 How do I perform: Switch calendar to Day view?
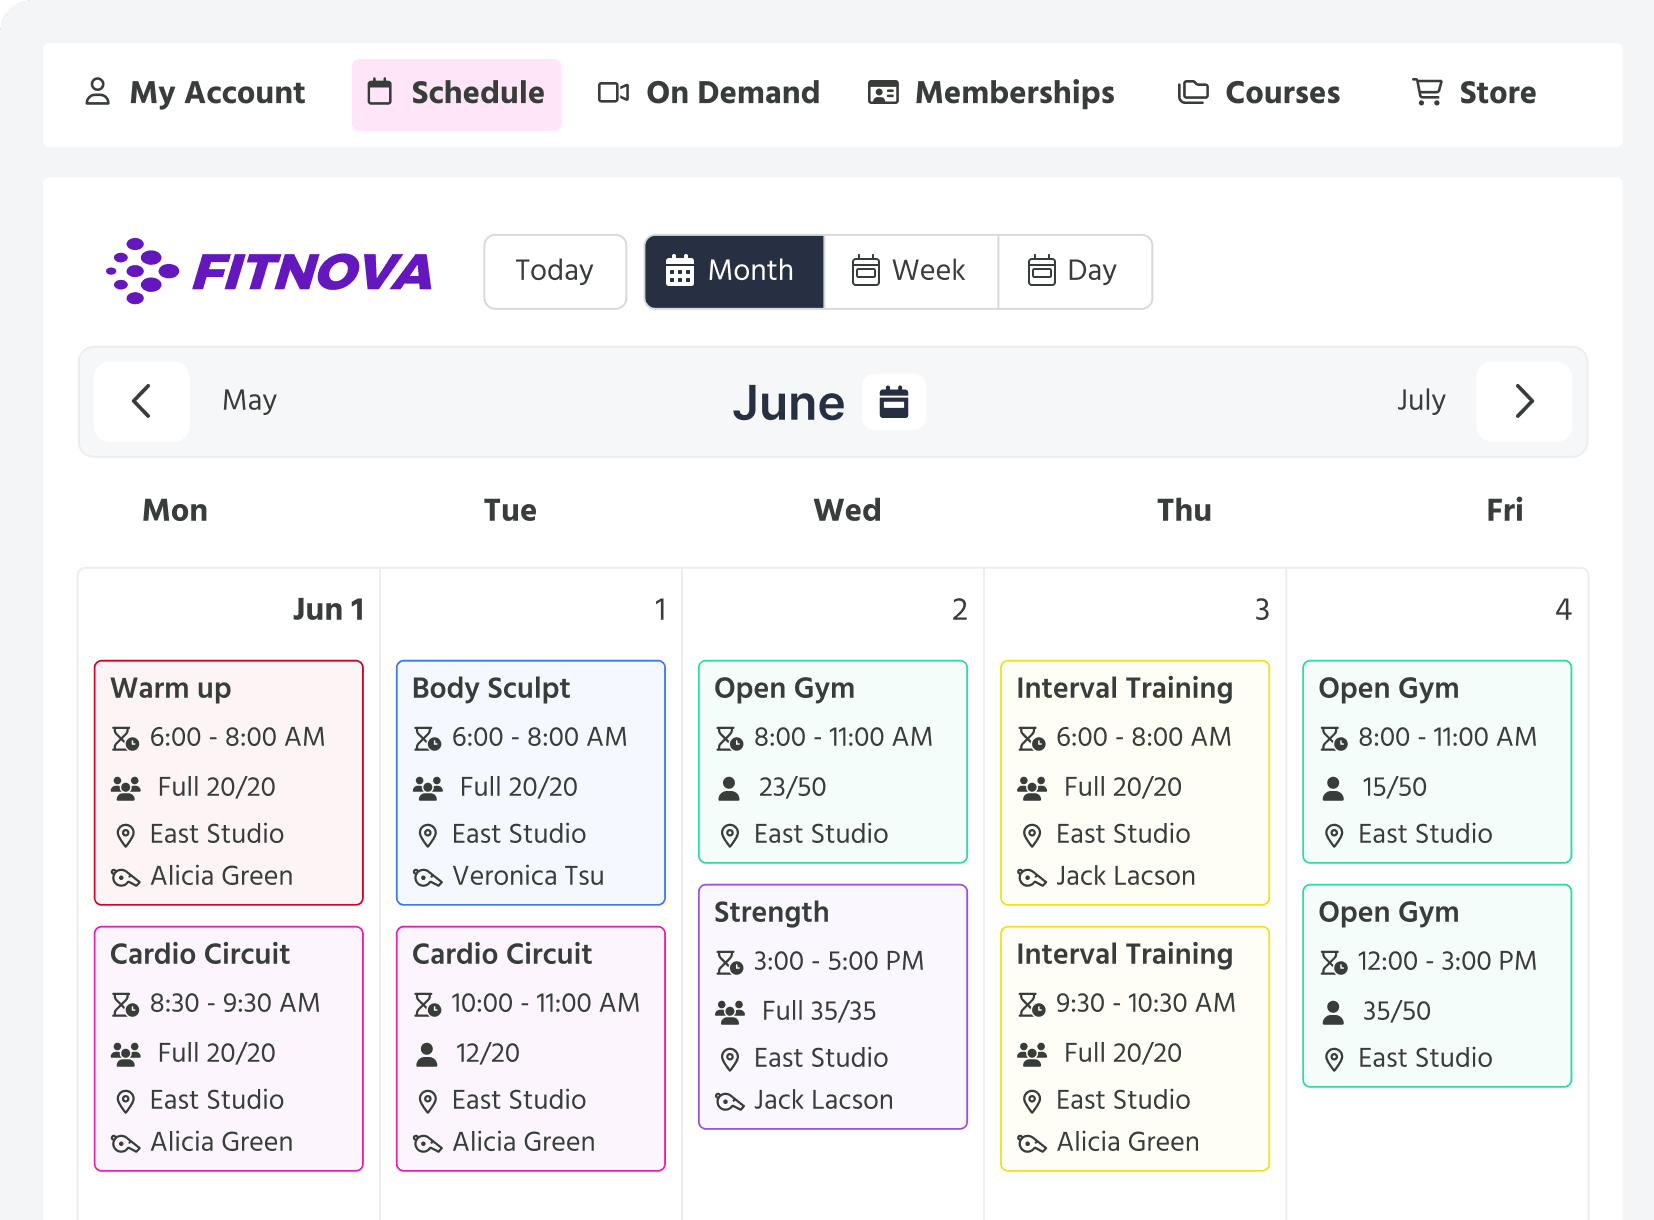1074,271
